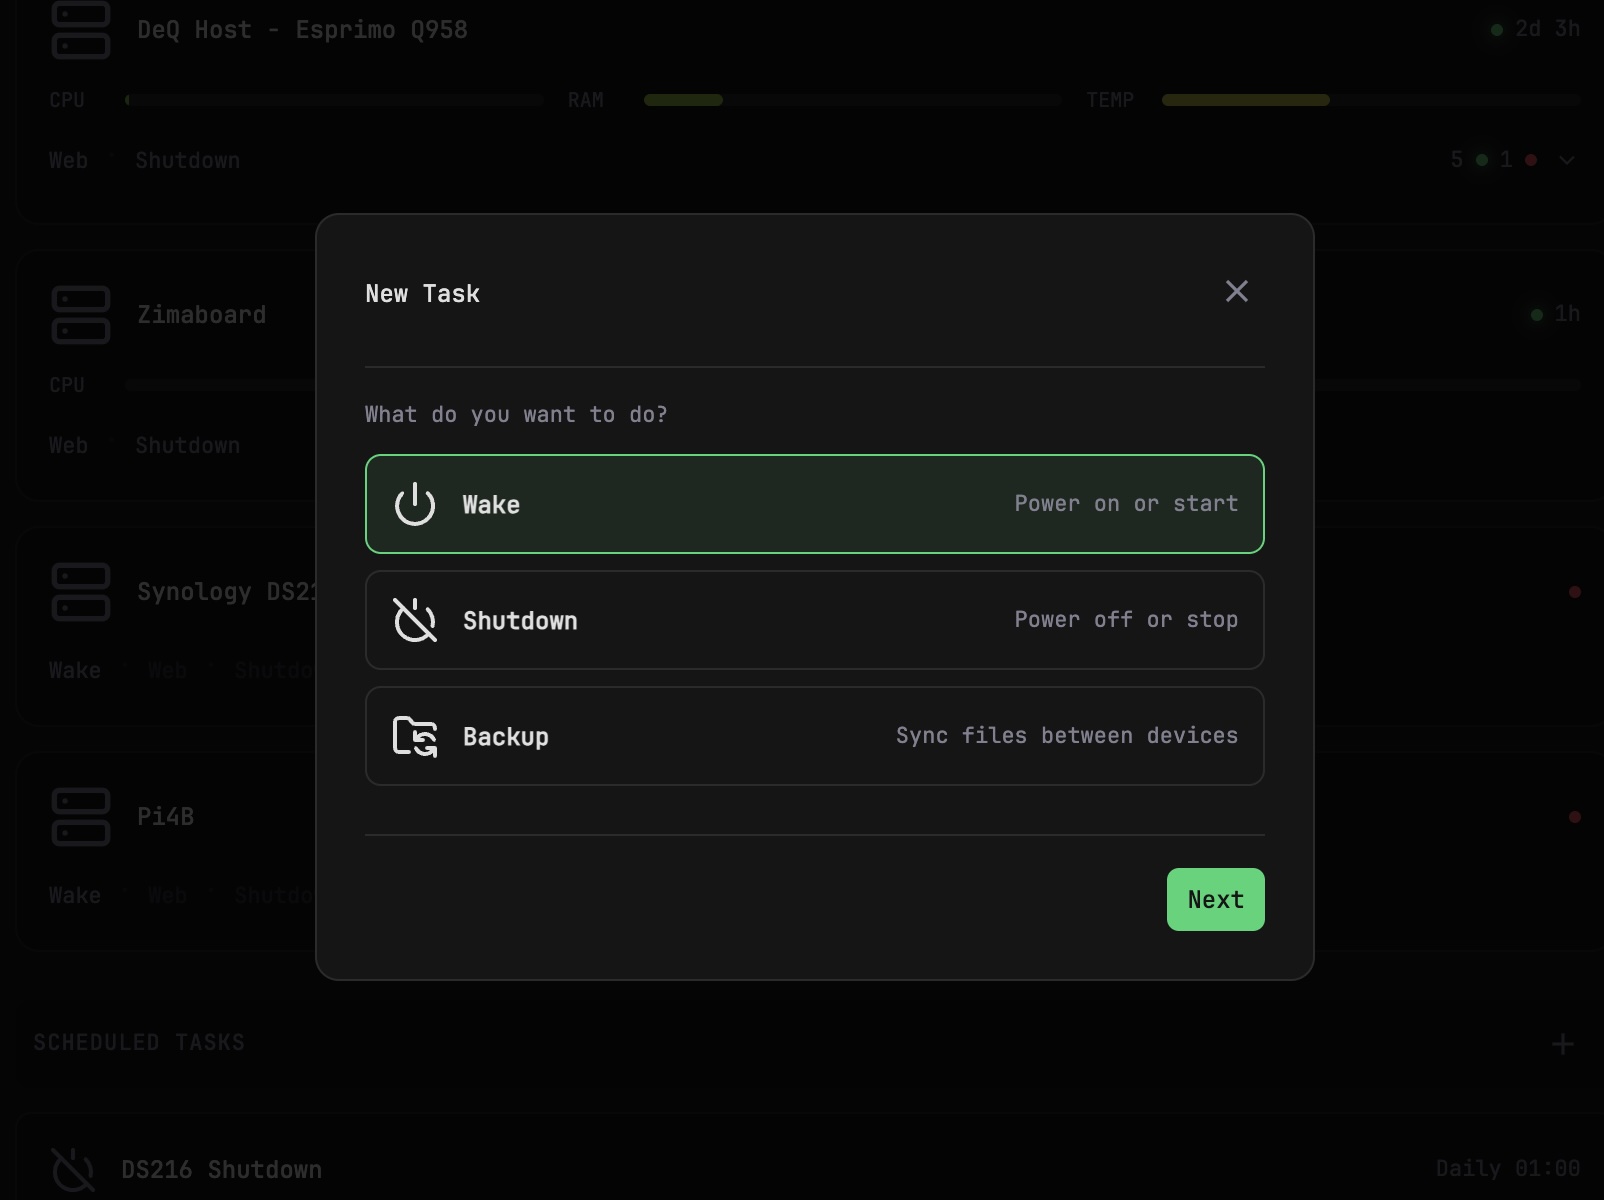Image resolution: width=1604 pixels, height=1200 pixels.
Task: Add a scheduled task with plus icon
Action: pos(1562,1044)
